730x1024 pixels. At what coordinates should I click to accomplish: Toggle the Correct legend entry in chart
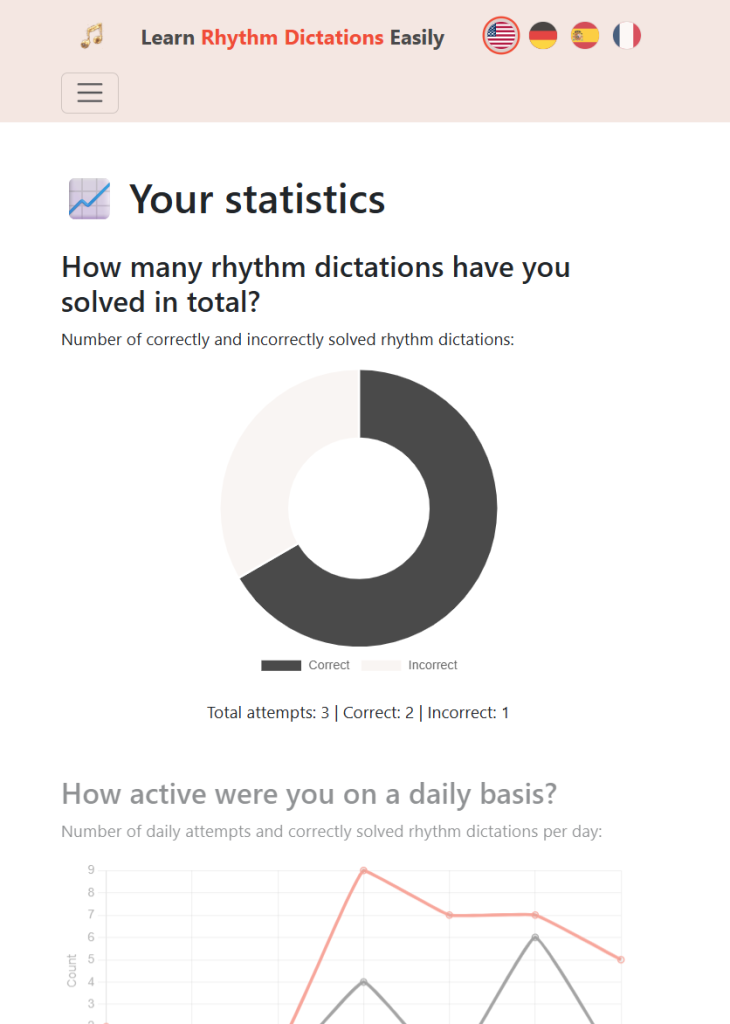coord(328,665)
